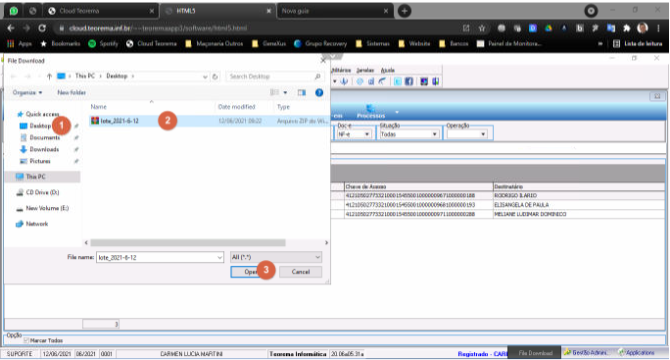The image size is (670, 360).
Task: Open the view options dropdown arrow
Action: tap(285, 93)
